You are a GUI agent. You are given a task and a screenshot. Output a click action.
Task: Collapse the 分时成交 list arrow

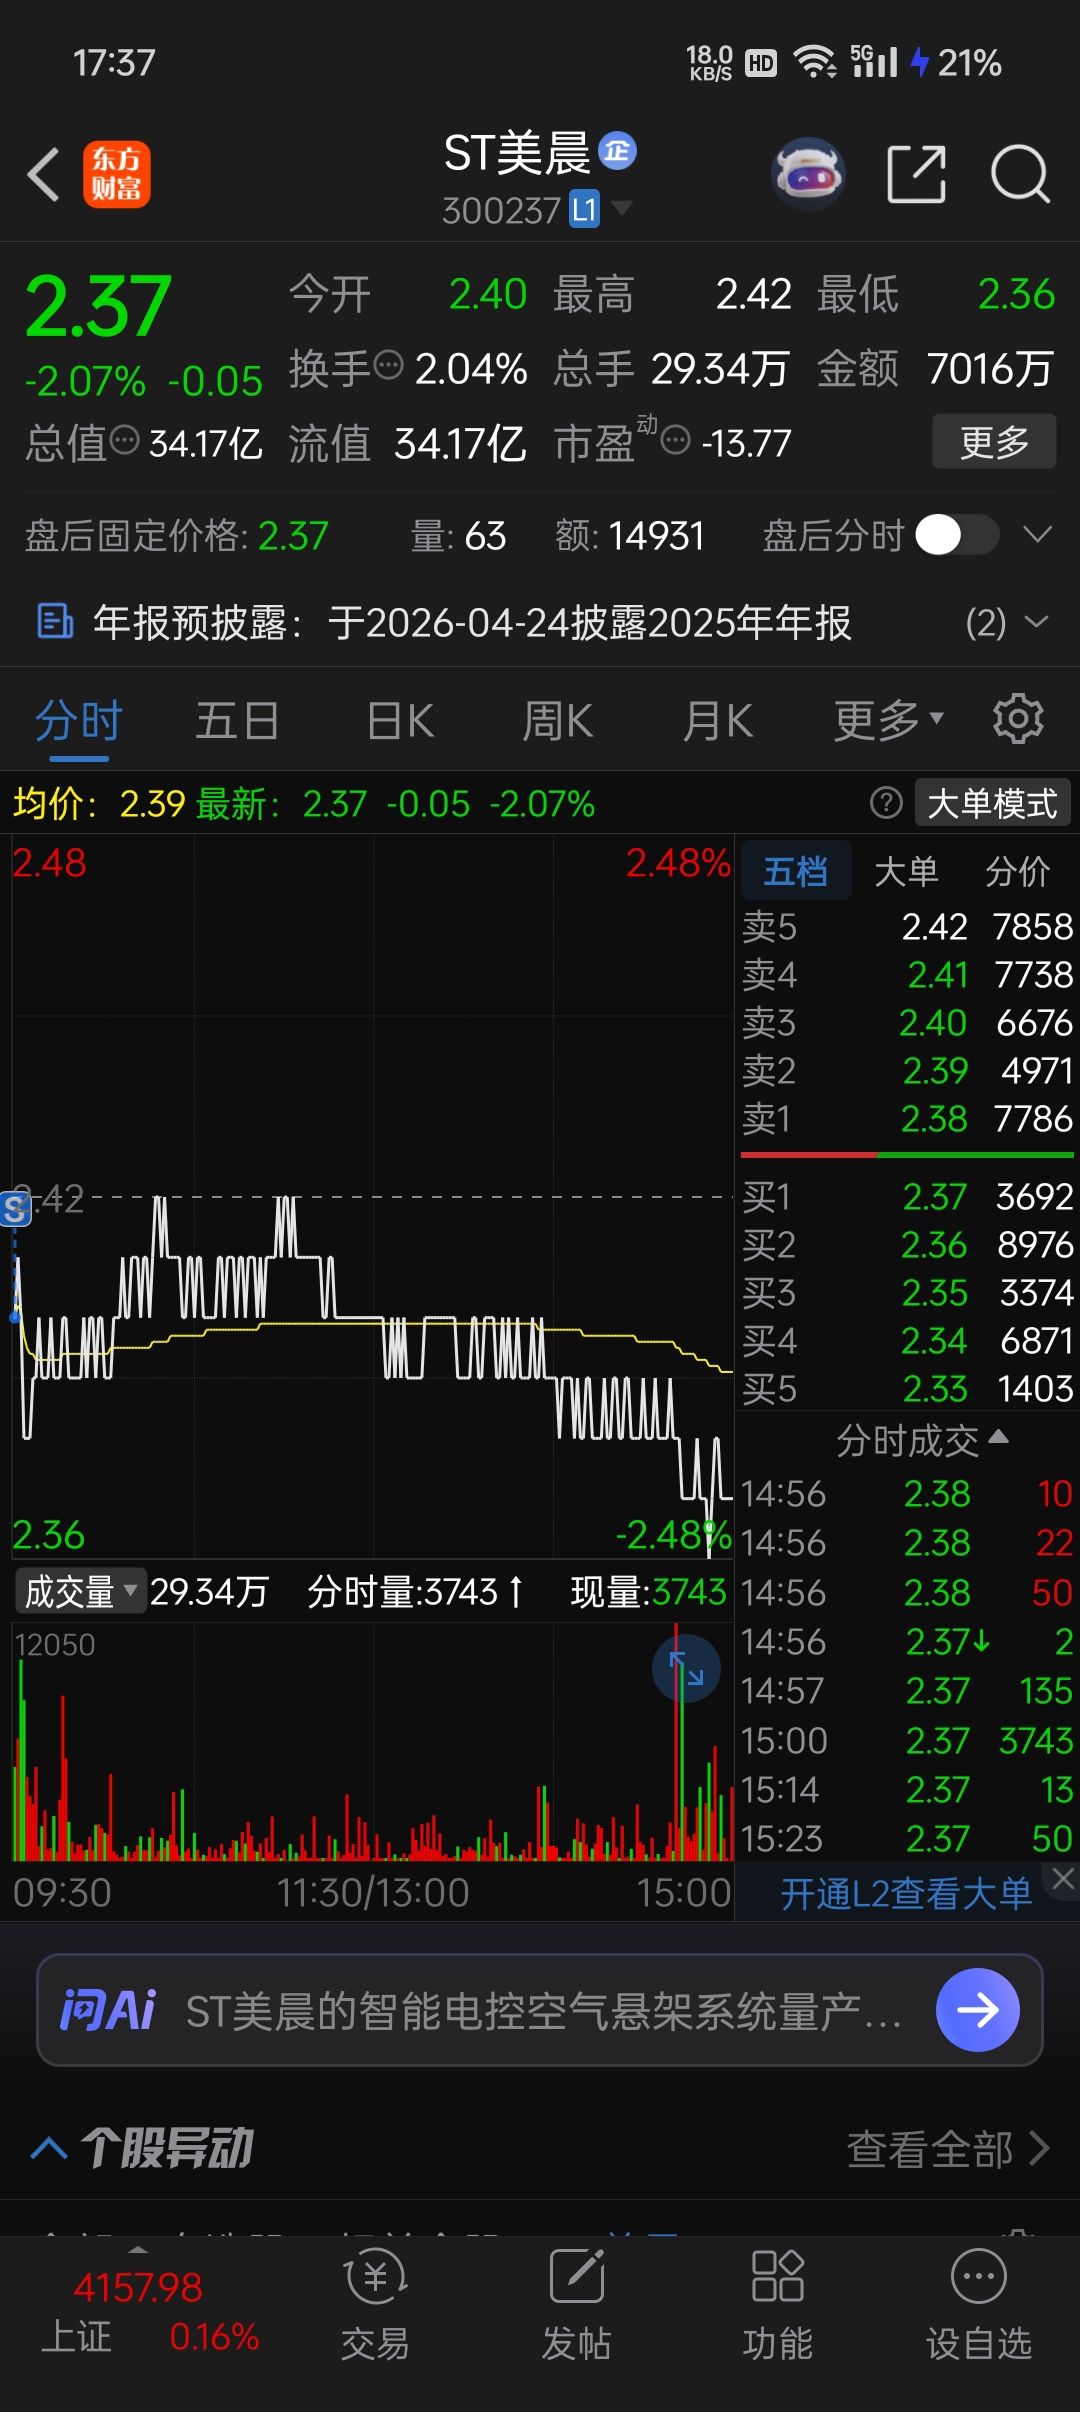tap(998, 1437)
